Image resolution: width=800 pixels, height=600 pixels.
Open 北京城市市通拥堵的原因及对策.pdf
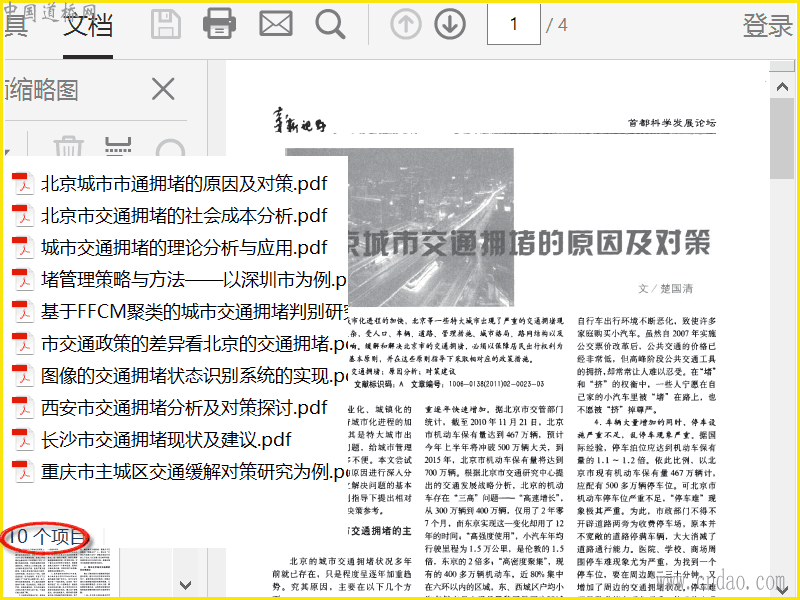click(x=184, y=184)
